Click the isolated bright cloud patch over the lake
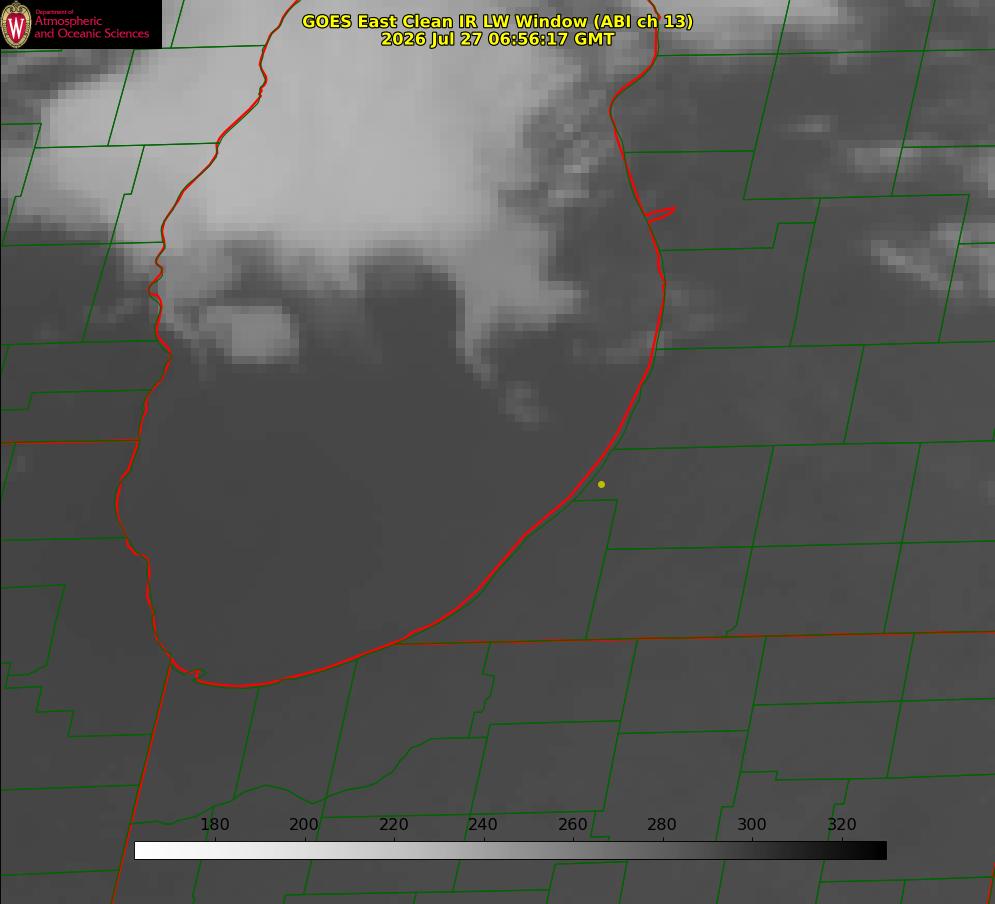Image resolution: width=995 pixels, height=904 pixels. (251, 332)
